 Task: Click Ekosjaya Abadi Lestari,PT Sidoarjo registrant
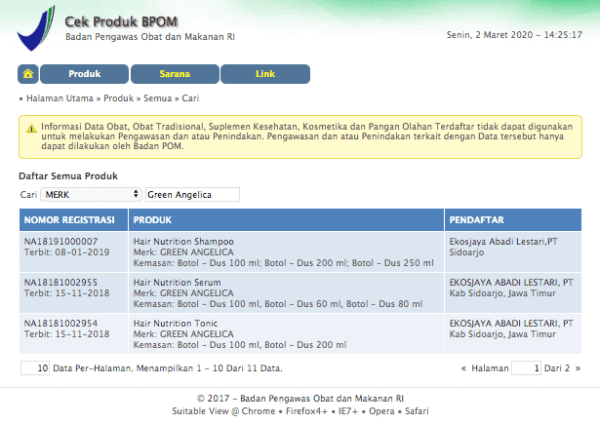click(x=503, y=247)
